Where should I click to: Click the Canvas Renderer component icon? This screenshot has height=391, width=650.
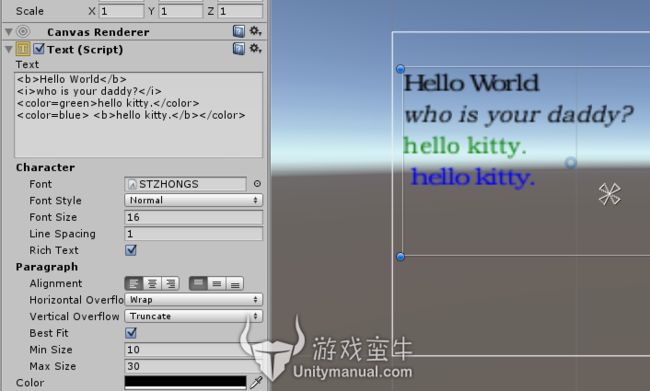coord(23,32)
